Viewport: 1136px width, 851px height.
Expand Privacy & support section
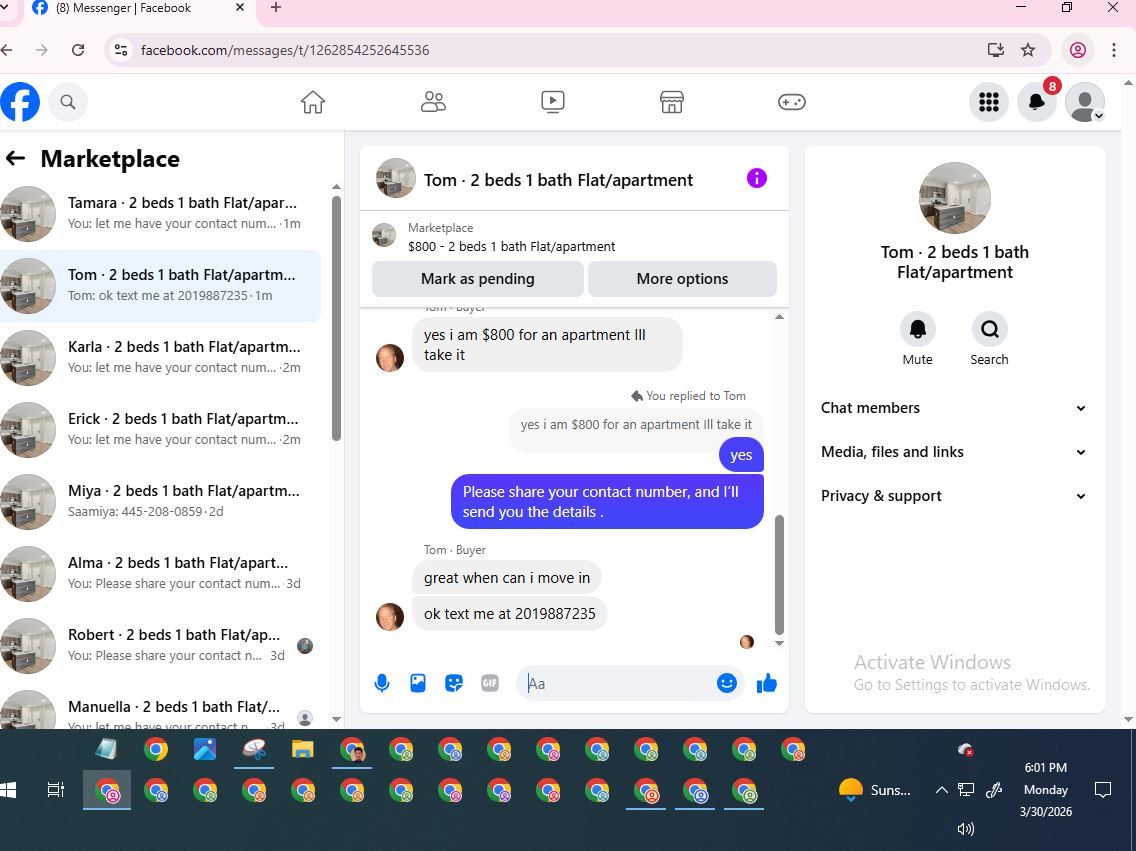click(954, 496)
